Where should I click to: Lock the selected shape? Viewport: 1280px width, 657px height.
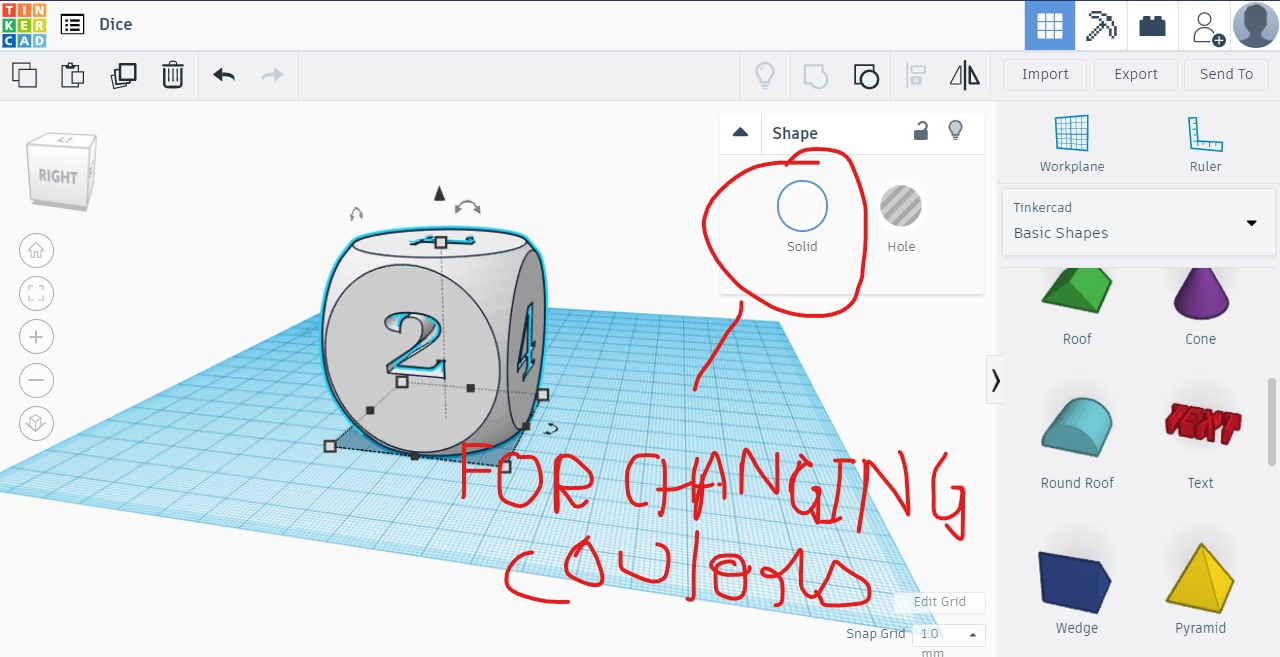pos(920,131)
